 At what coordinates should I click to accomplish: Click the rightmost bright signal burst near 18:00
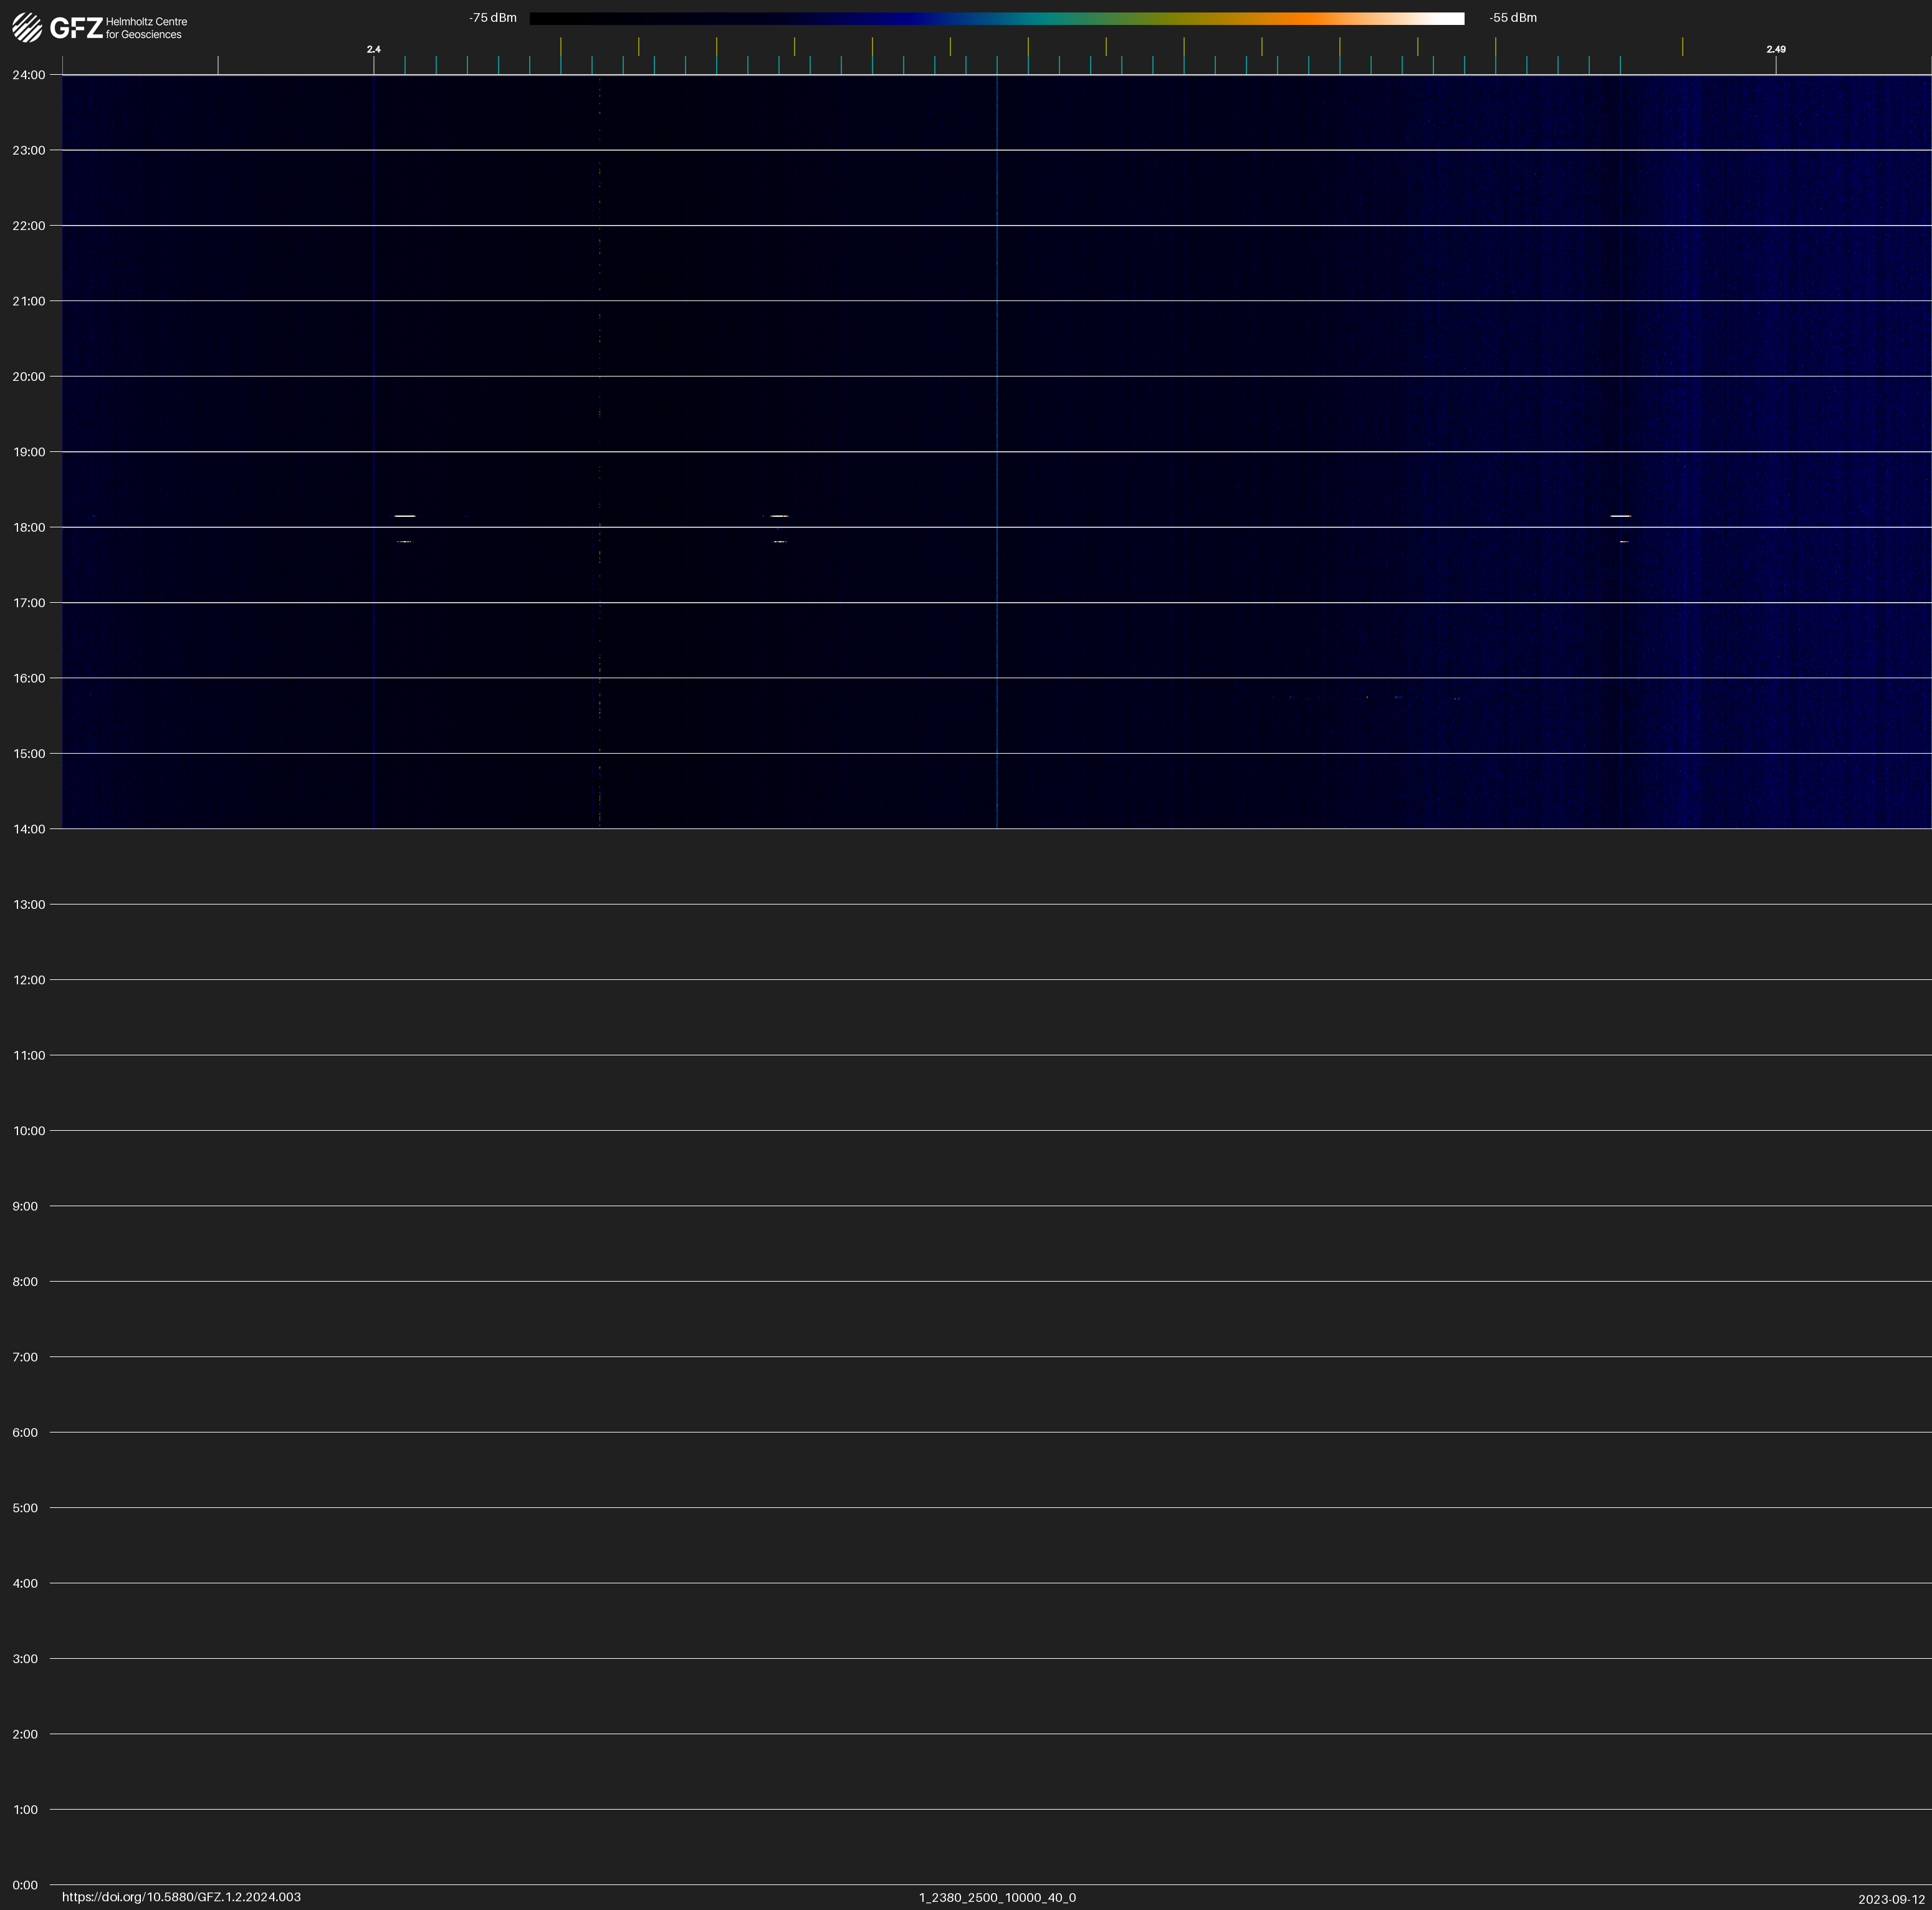click(1620, 516)
